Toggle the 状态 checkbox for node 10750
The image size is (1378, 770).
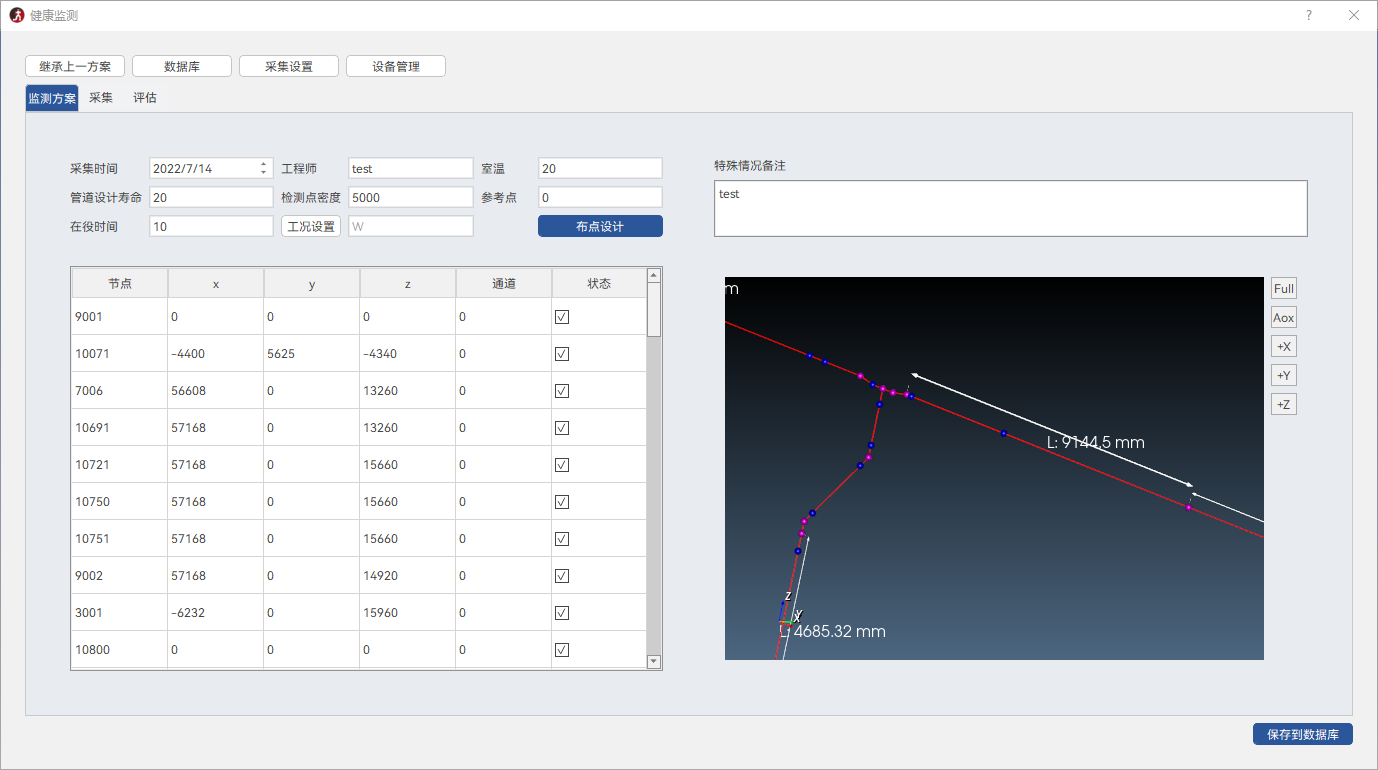562,501
